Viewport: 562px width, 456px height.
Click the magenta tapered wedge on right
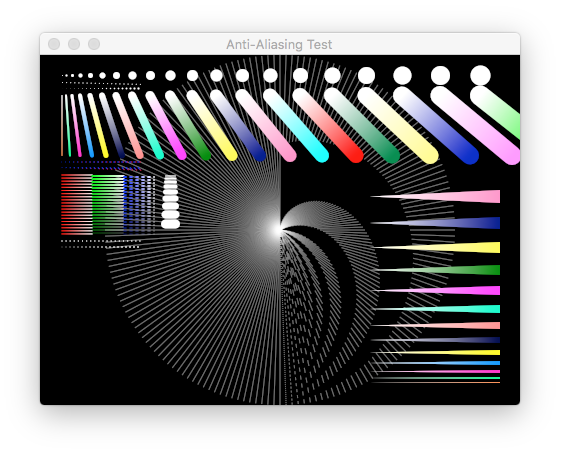[x=437, y=290]
